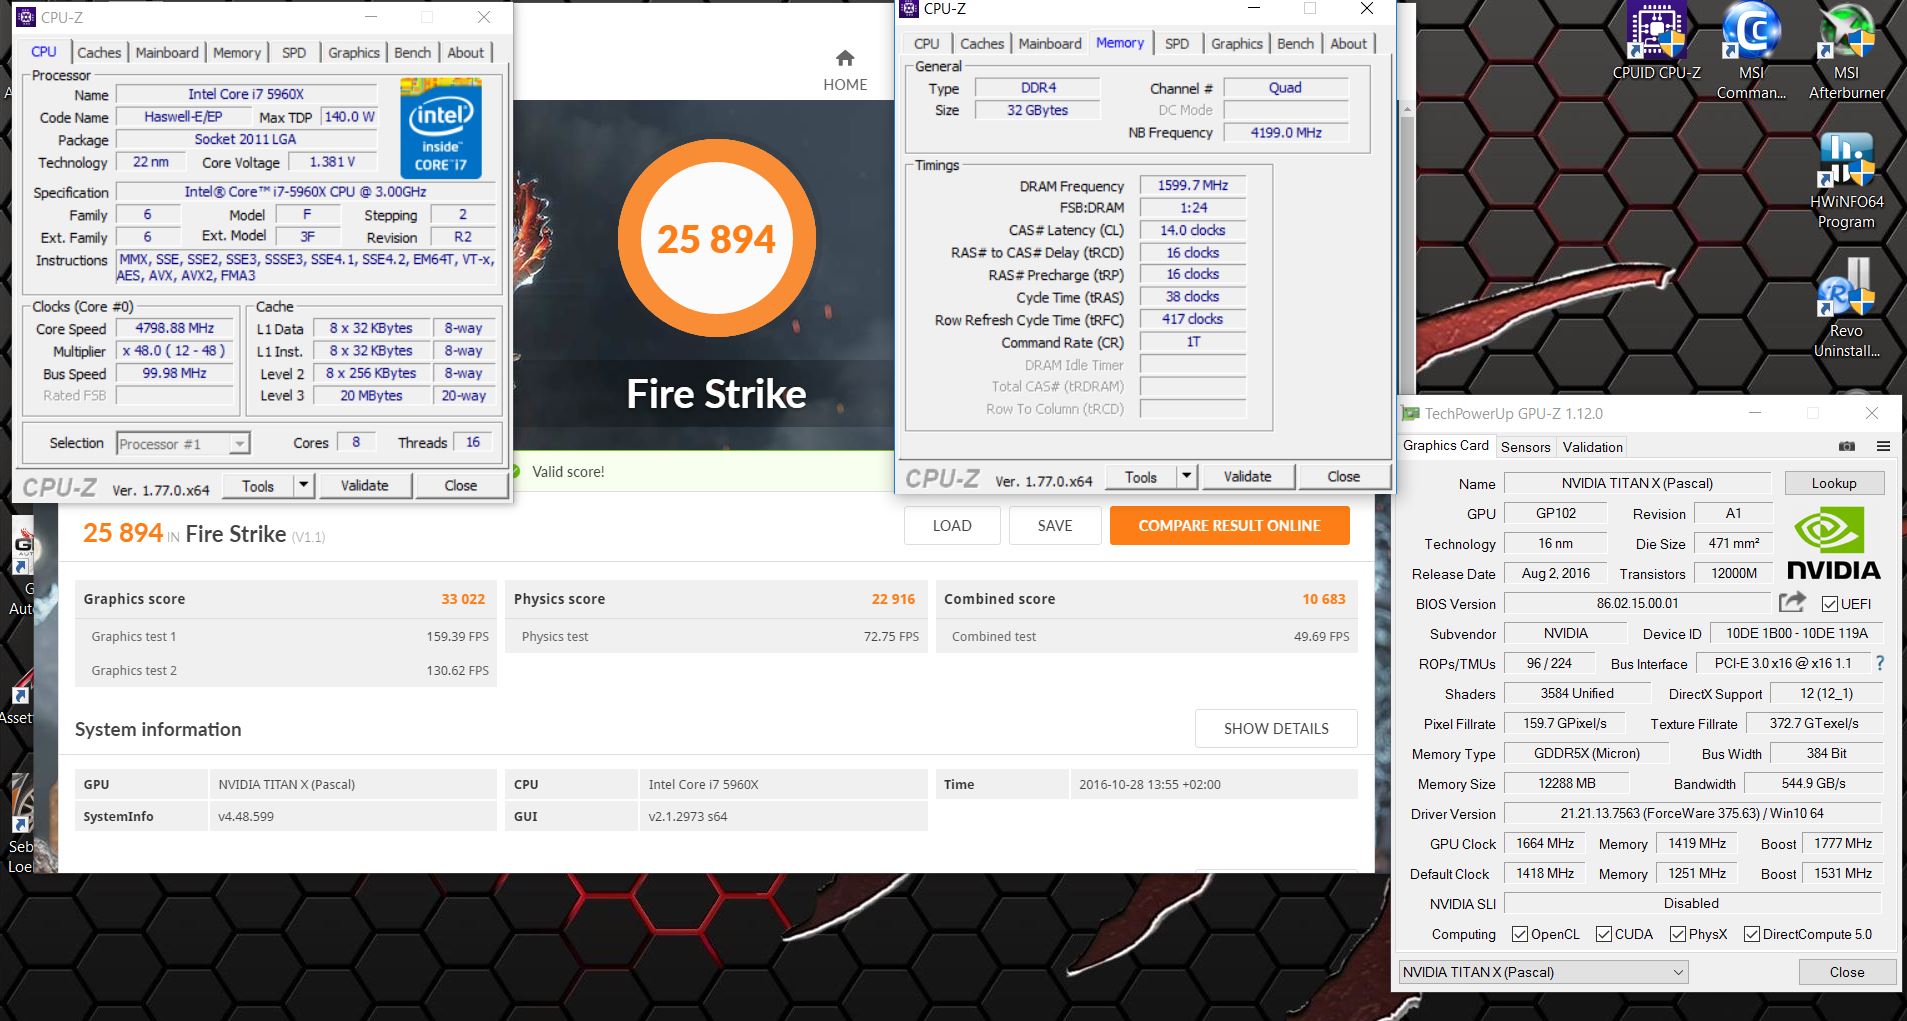The width and height of the screenshot is (1907, 1021).
Task: Toggle the DirectCompute 5.0 checkbox
Action: point(1752,934)
